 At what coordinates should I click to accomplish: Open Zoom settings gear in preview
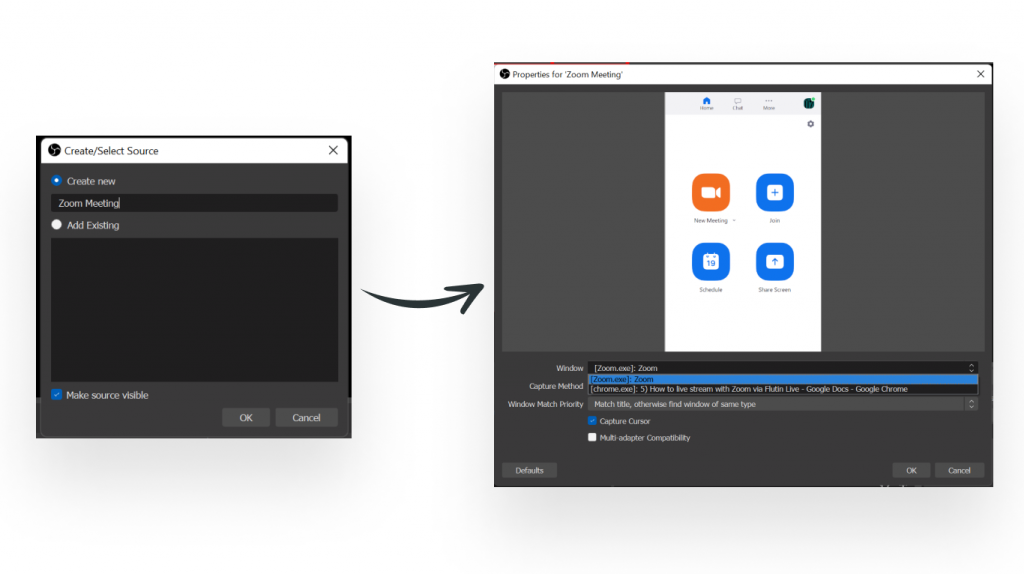point(810,123)
